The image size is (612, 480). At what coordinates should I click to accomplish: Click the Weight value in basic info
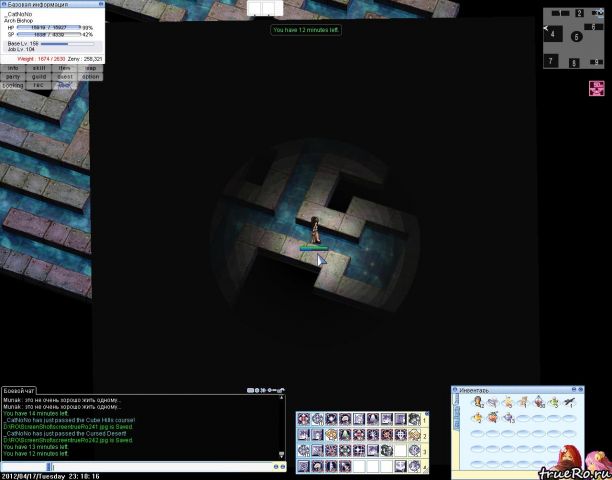coord(41,59)
